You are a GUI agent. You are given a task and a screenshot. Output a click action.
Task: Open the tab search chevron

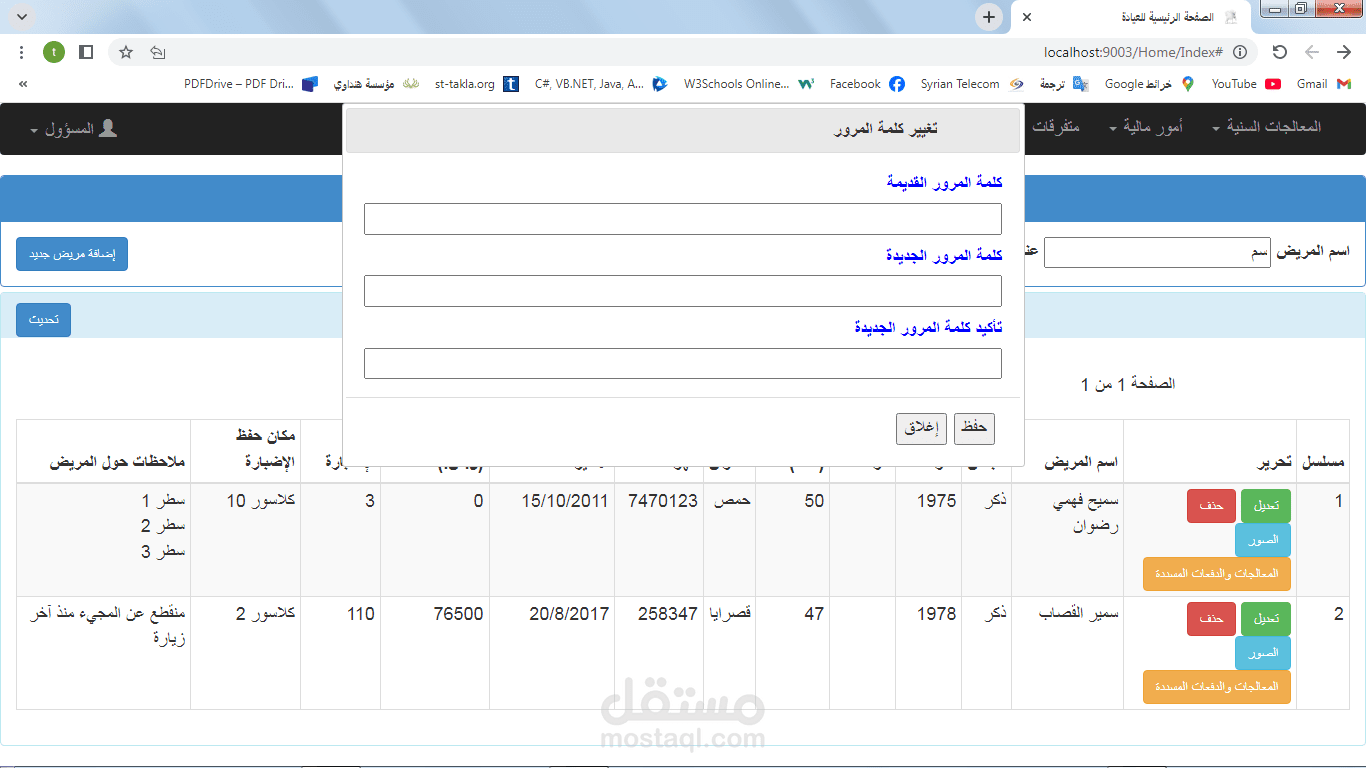pyautogui.click(x=22, y=17)
